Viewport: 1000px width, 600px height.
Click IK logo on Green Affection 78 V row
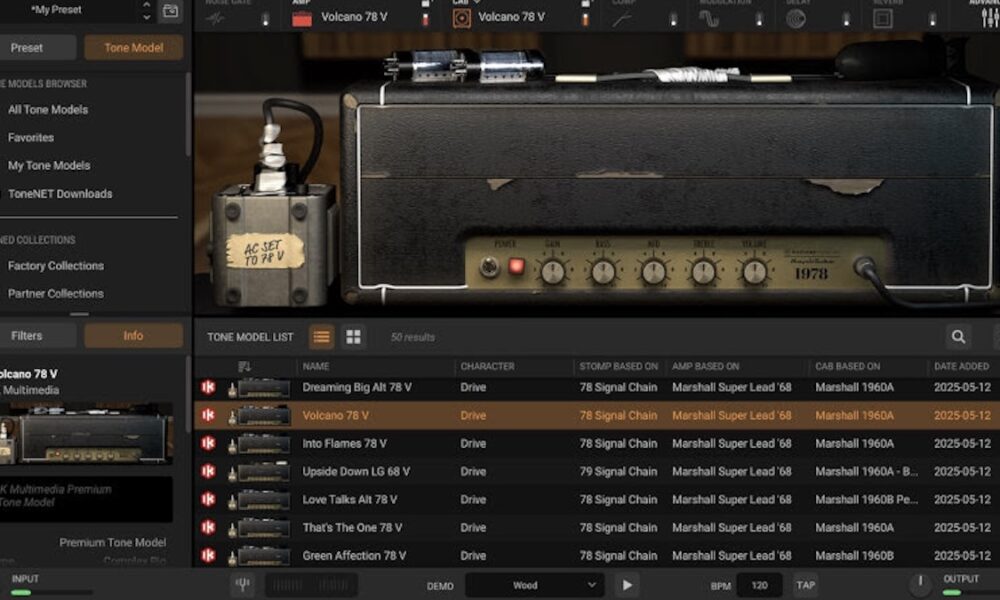(x=208, y=555)
